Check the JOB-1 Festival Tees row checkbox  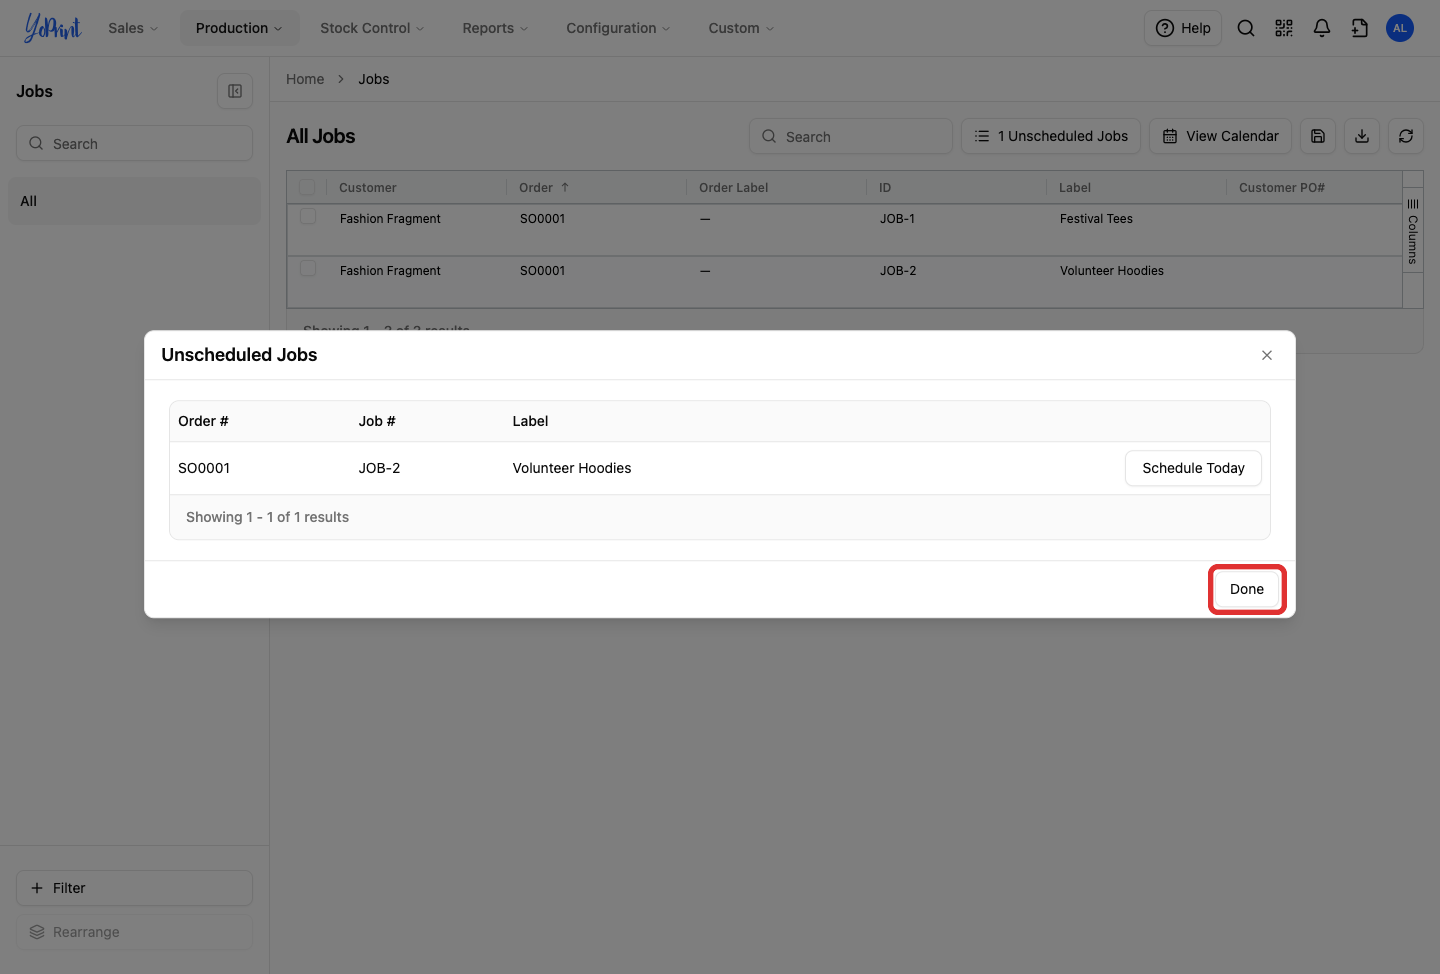pyautogui.click(x=308, y=217)
